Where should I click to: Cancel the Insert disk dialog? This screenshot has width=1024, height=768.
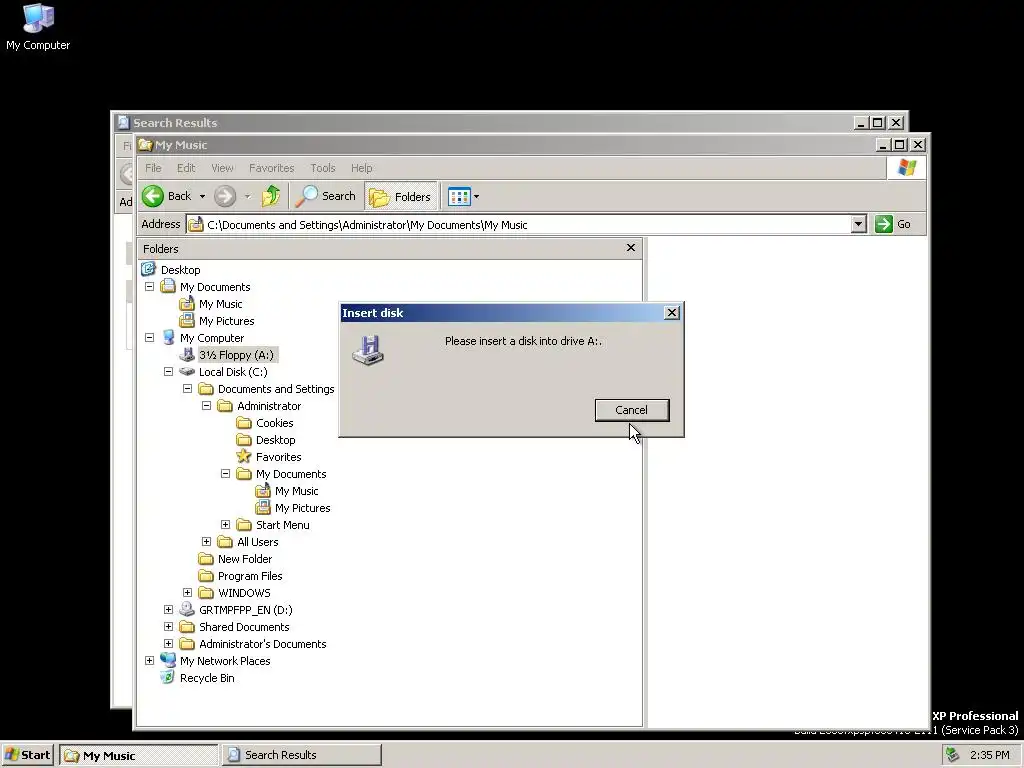[632, 410]
